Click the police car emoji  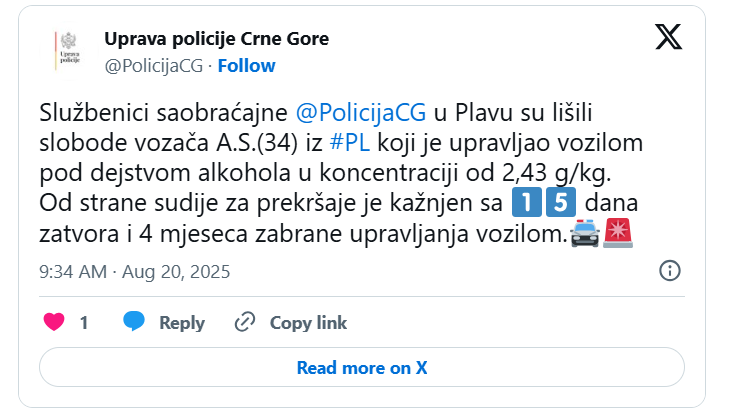point(583,234)
